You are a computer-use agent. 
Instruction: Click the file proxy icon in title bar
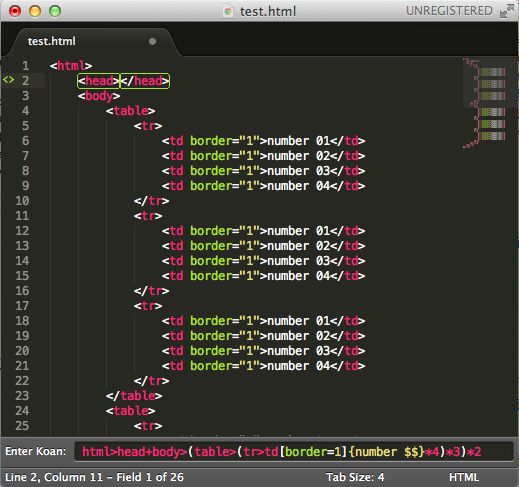pyautogui.click(x=228, y=11)
